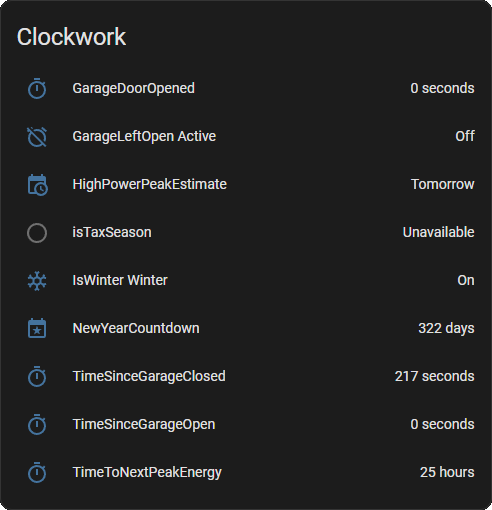
Task: Click the 25 hours value
Action: [447, 472]
